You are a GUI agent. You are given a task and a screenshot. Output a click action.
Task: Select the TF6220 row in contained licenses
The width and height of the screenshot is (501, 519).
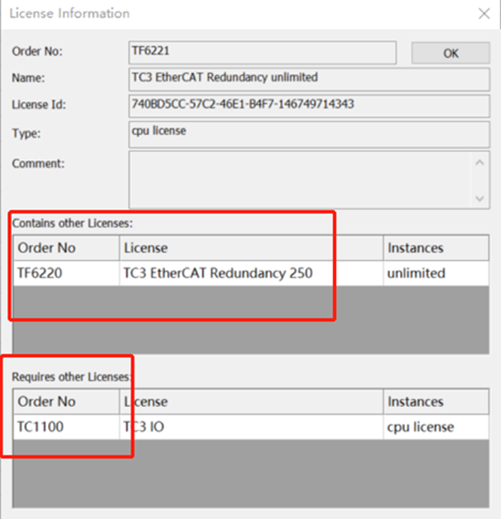251,273
